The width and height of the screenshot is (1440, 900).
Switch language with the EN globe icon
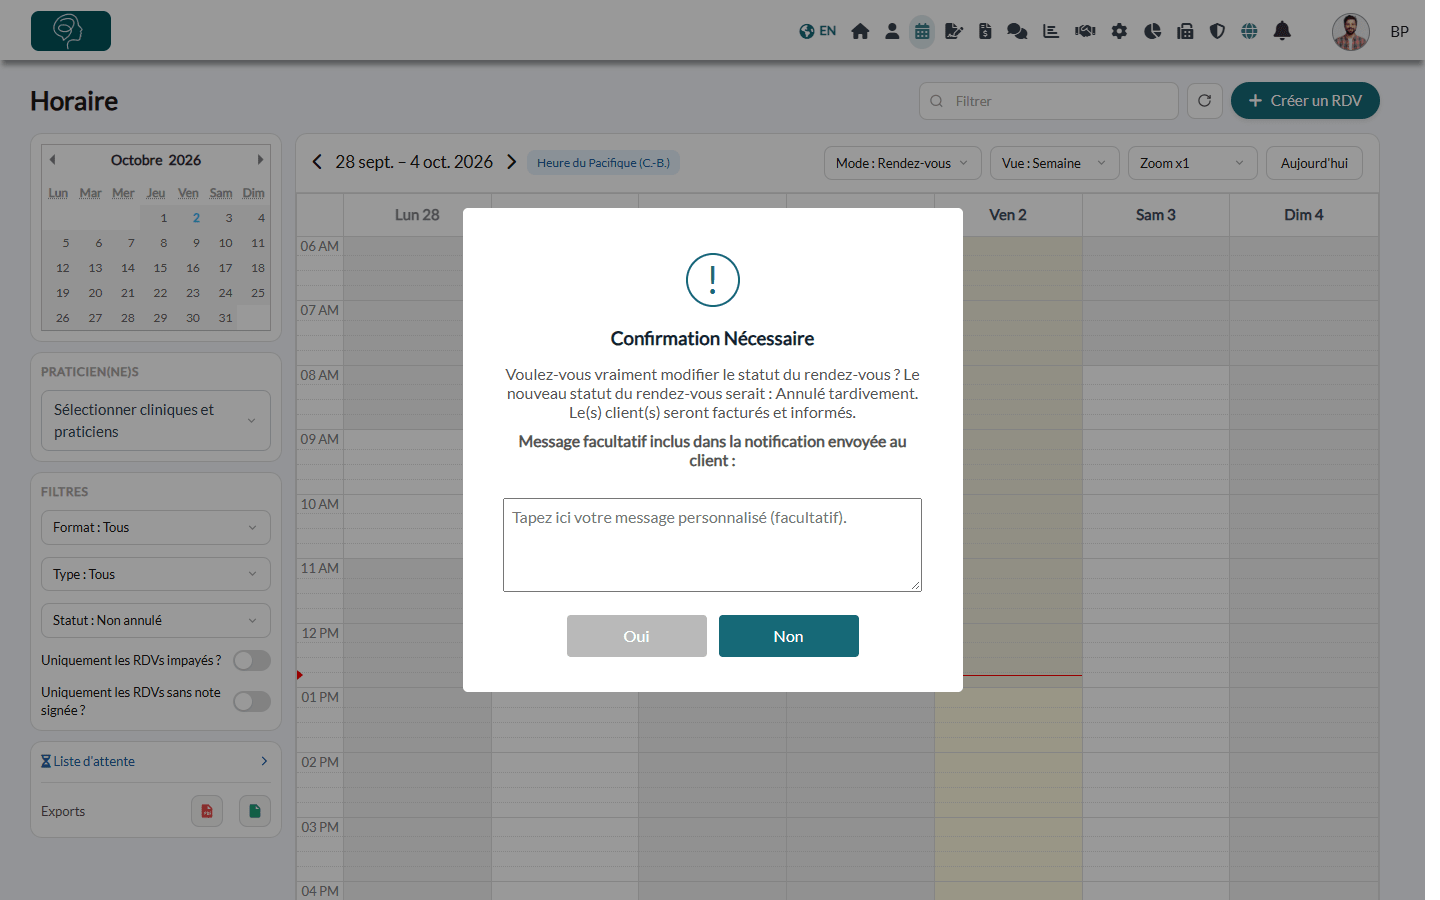pyautogui.click(x=817, y=31)
